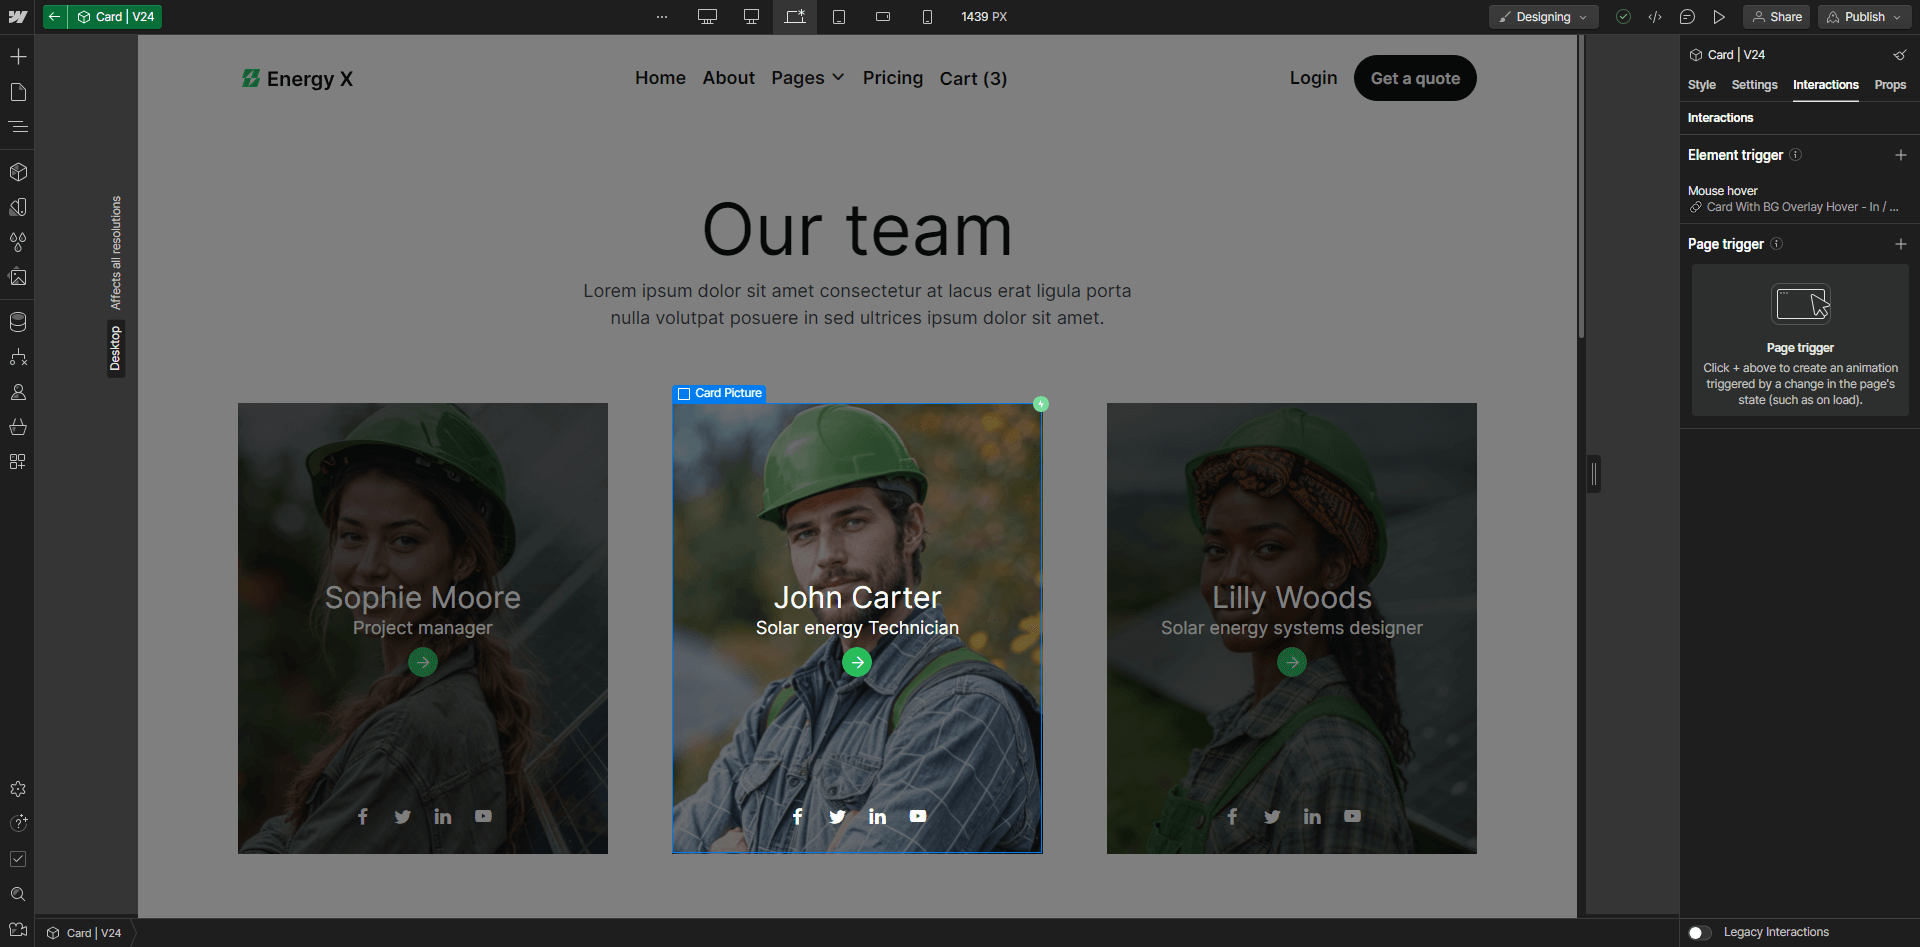Open the Pages panel

point(18,92)
